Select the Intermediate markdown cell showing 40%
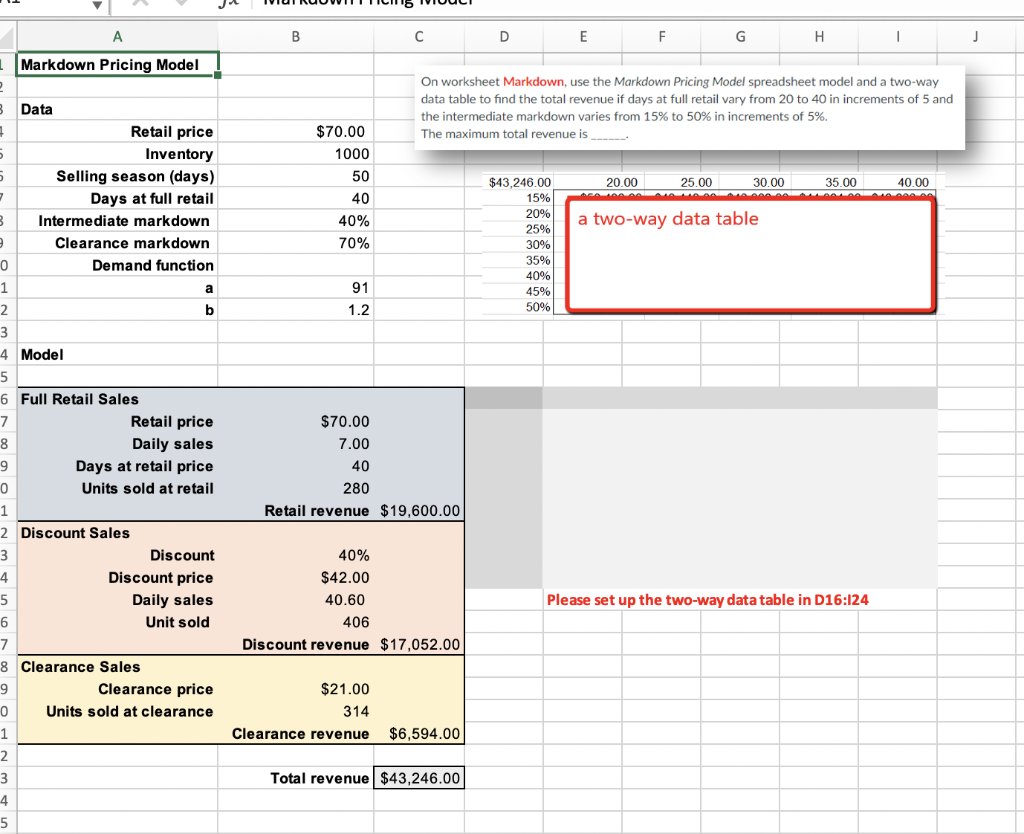 (x=295, y=220)
